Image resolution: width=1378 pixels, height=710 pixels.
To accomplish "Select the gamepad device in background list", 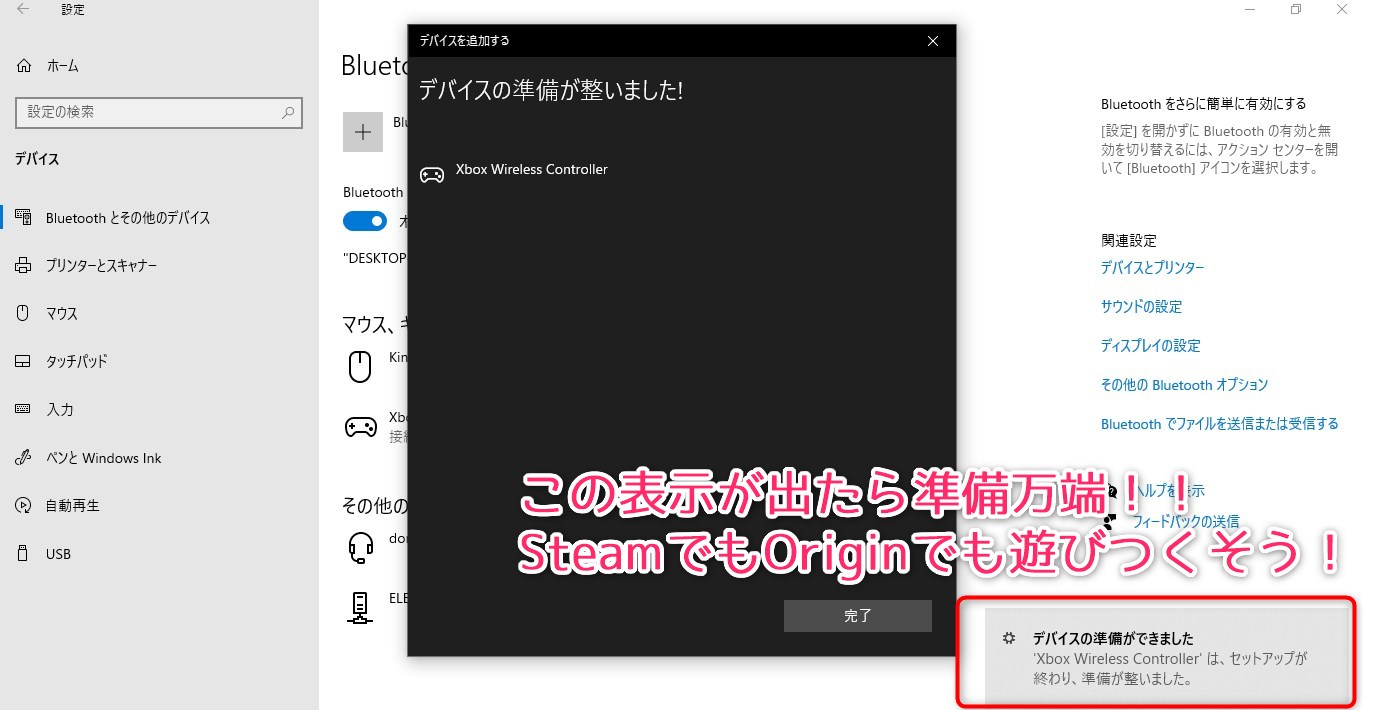I will coord(361,427).
